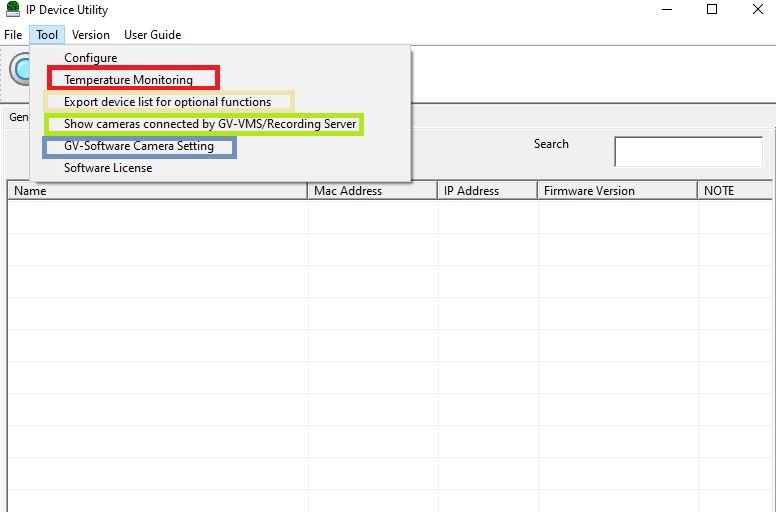
Task: Maximize the IP Device Utility window
Action: click(x=712, y=9)
